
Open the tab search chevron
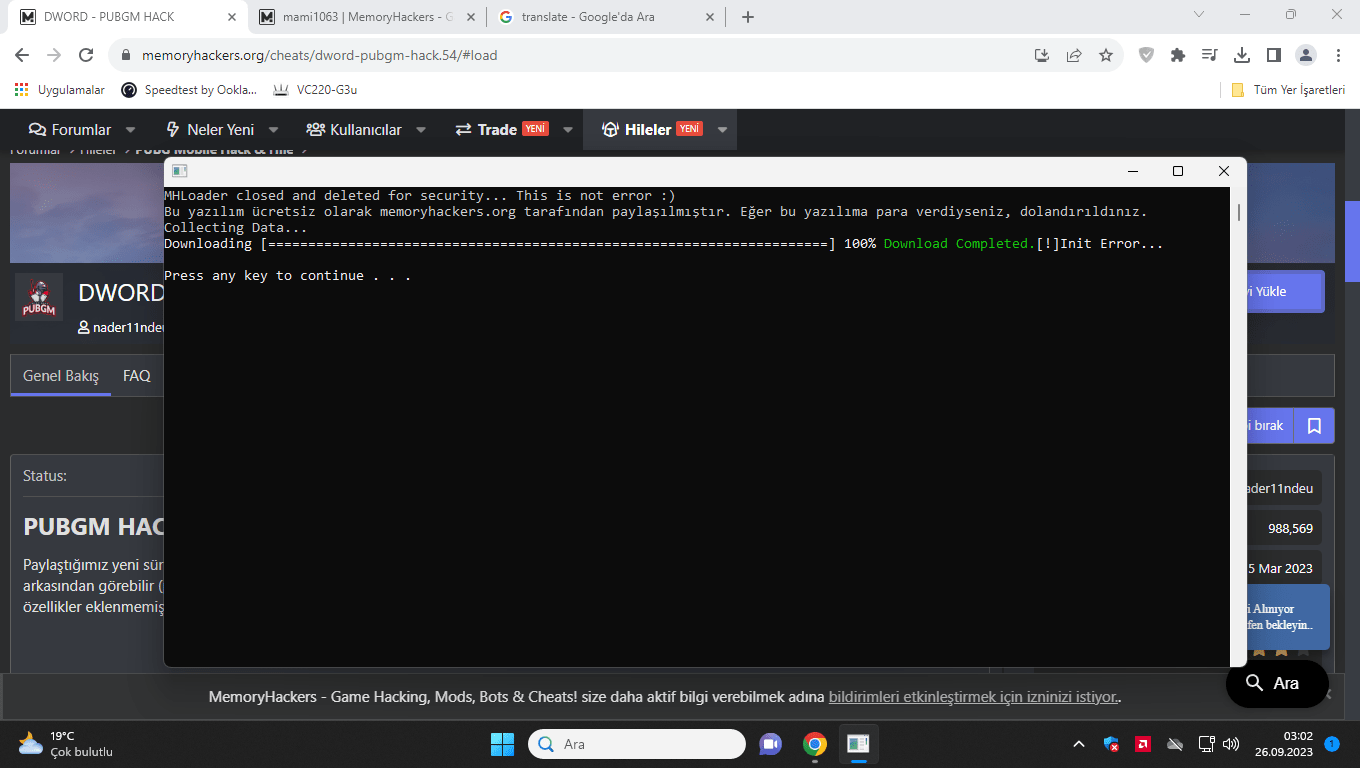coord(1200,14)
